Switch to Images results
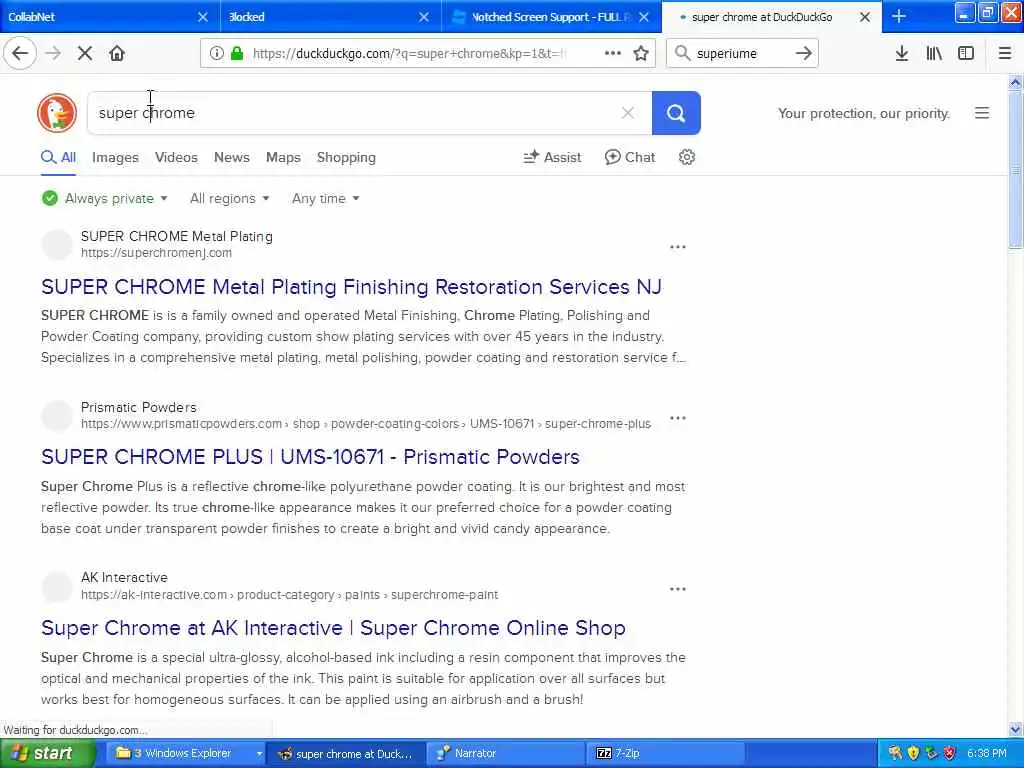The image size is (1024, 768). [115, 157]
